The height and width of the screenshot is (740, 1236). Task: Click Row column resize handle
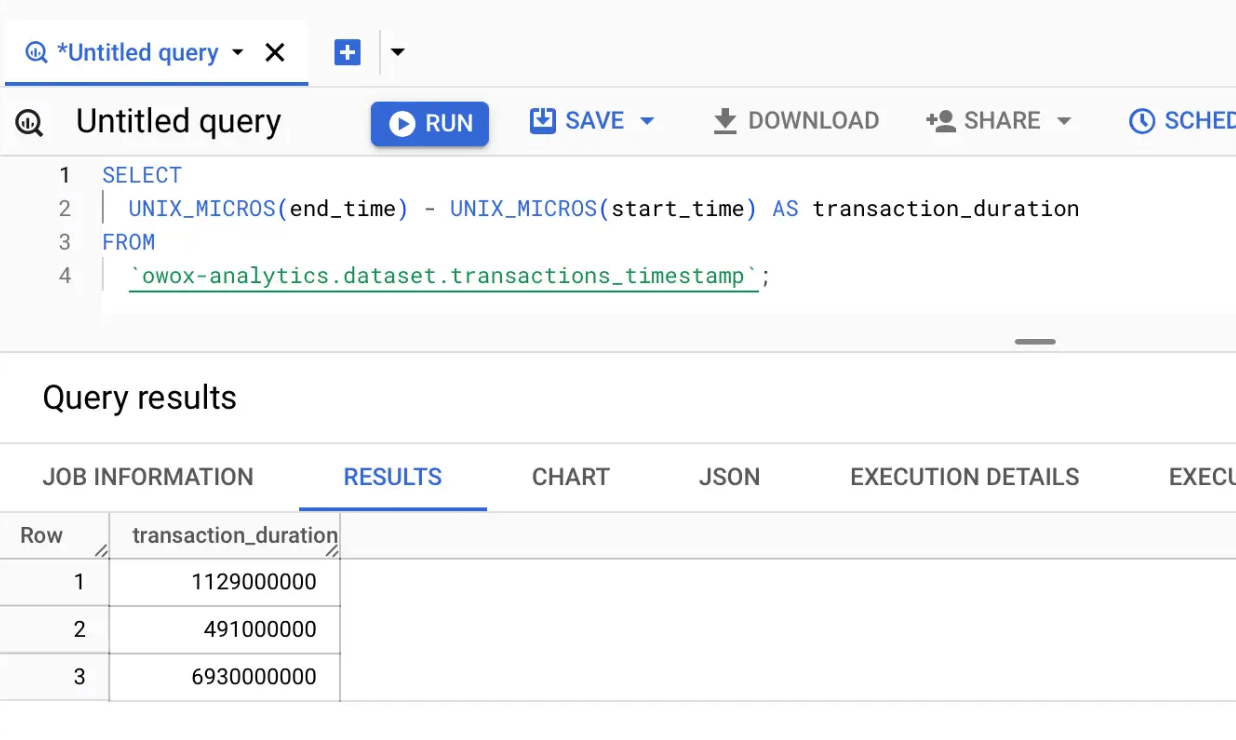pos(102,550)
